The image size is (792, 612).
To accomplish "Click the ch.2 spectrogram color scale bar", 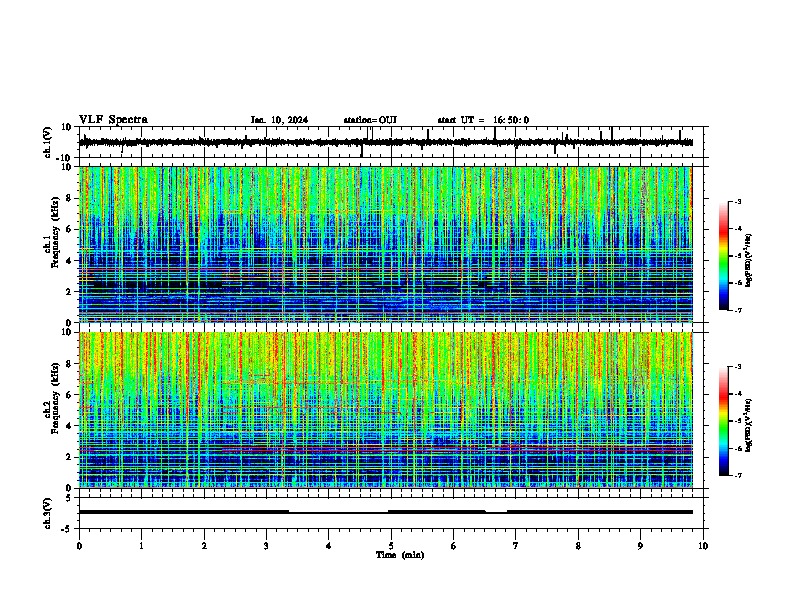I will 723,421.
